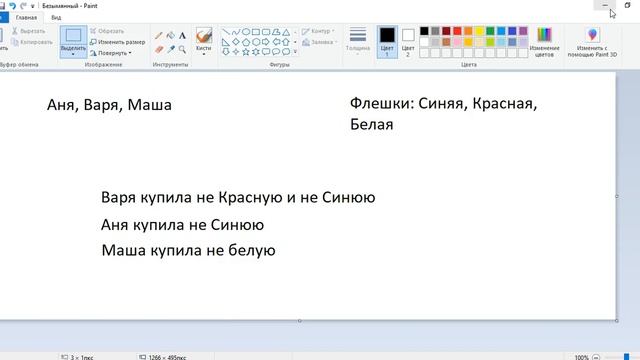Switch to the Вид tab
Image resolution: width=640 pixels, height=360 pixels.
click(x=56, y=18)
